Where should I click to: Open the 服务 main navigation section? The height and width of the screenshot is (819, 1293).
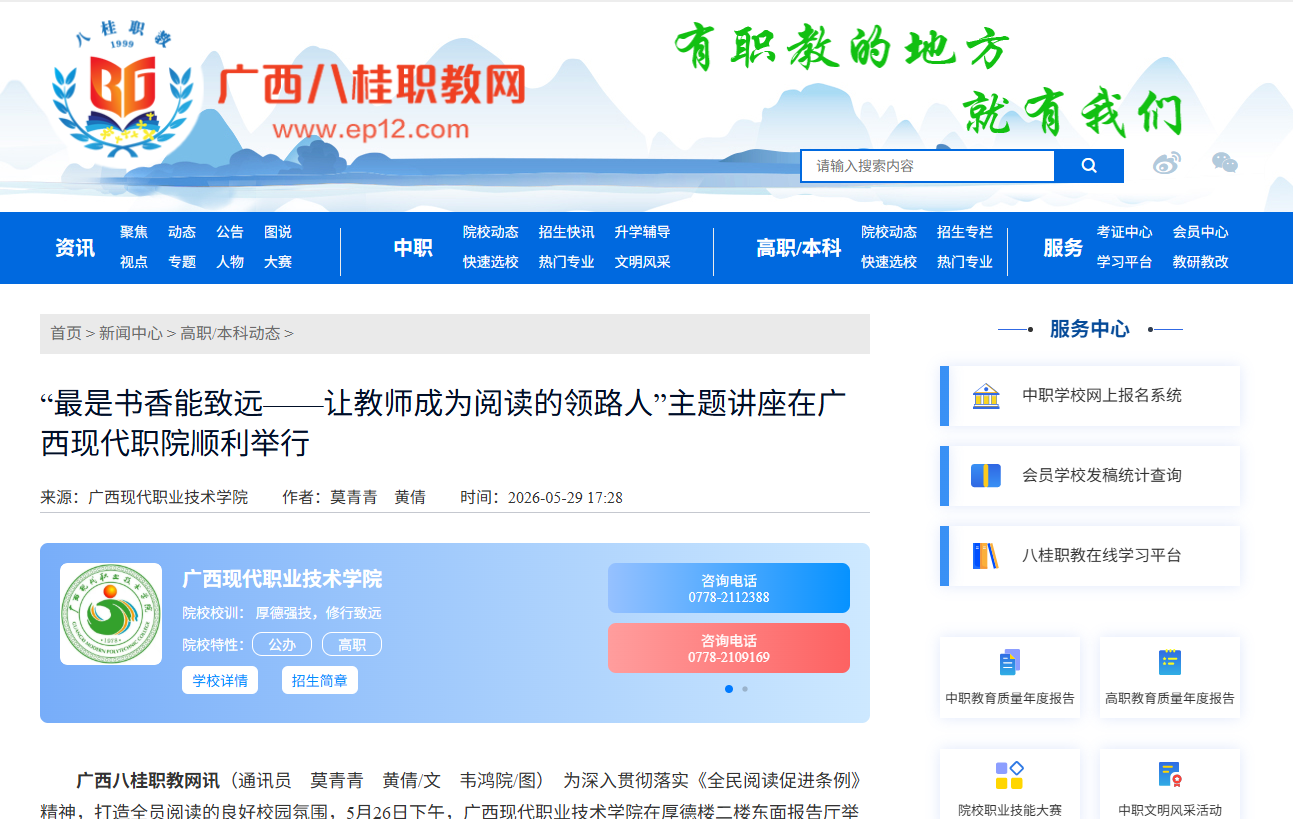1063,248
